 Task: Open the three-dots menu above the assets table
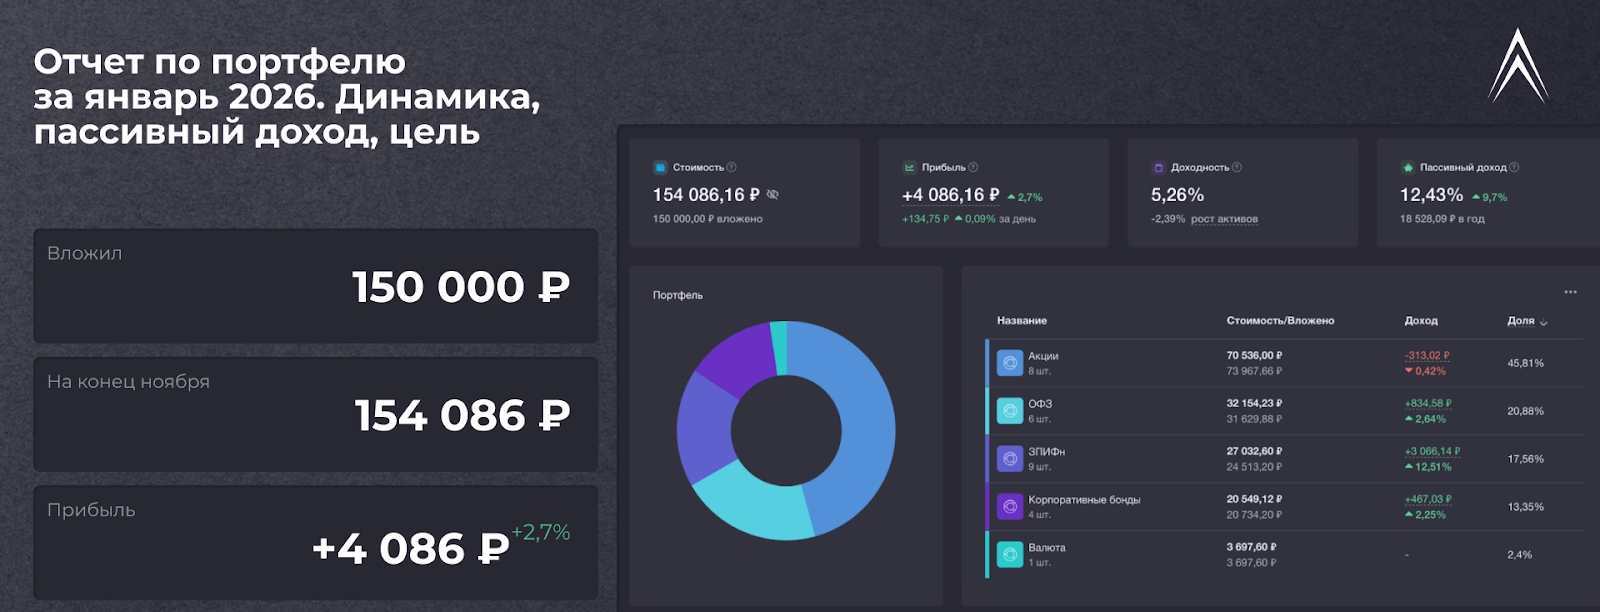[1570, 292]
